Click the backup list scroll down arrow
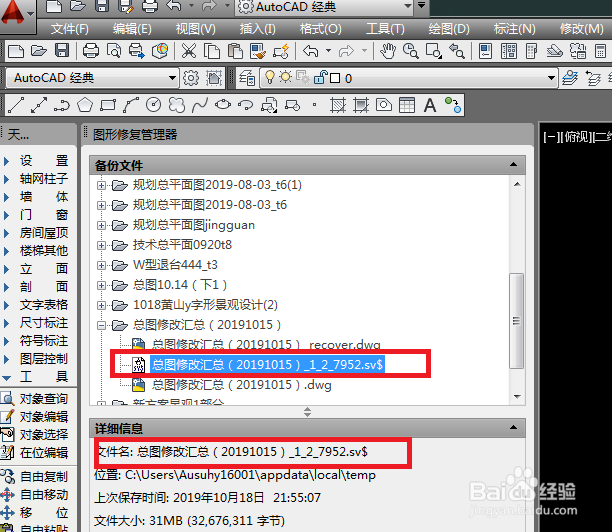The height and width of the screenshot is (532, 612). [517, 397]
